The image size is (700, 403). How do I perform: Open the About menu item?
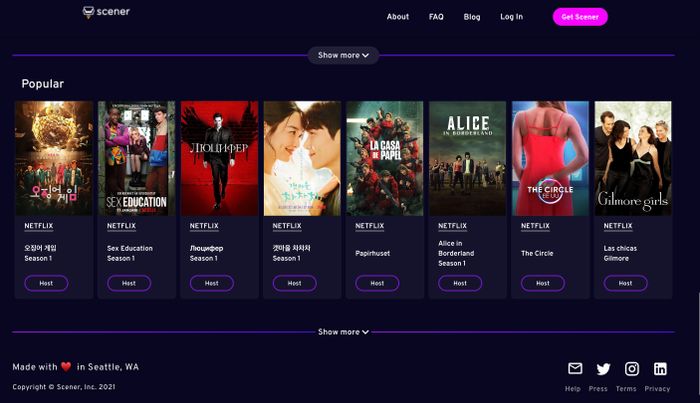(x=398, y=17)
